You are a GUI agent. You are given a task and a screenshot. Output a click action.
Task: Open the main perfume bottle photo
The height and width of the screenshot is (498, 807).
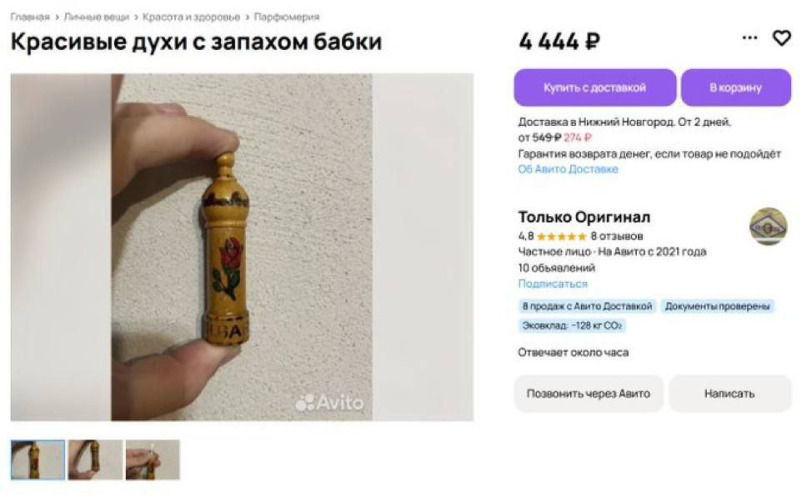(x=242, y=247)
